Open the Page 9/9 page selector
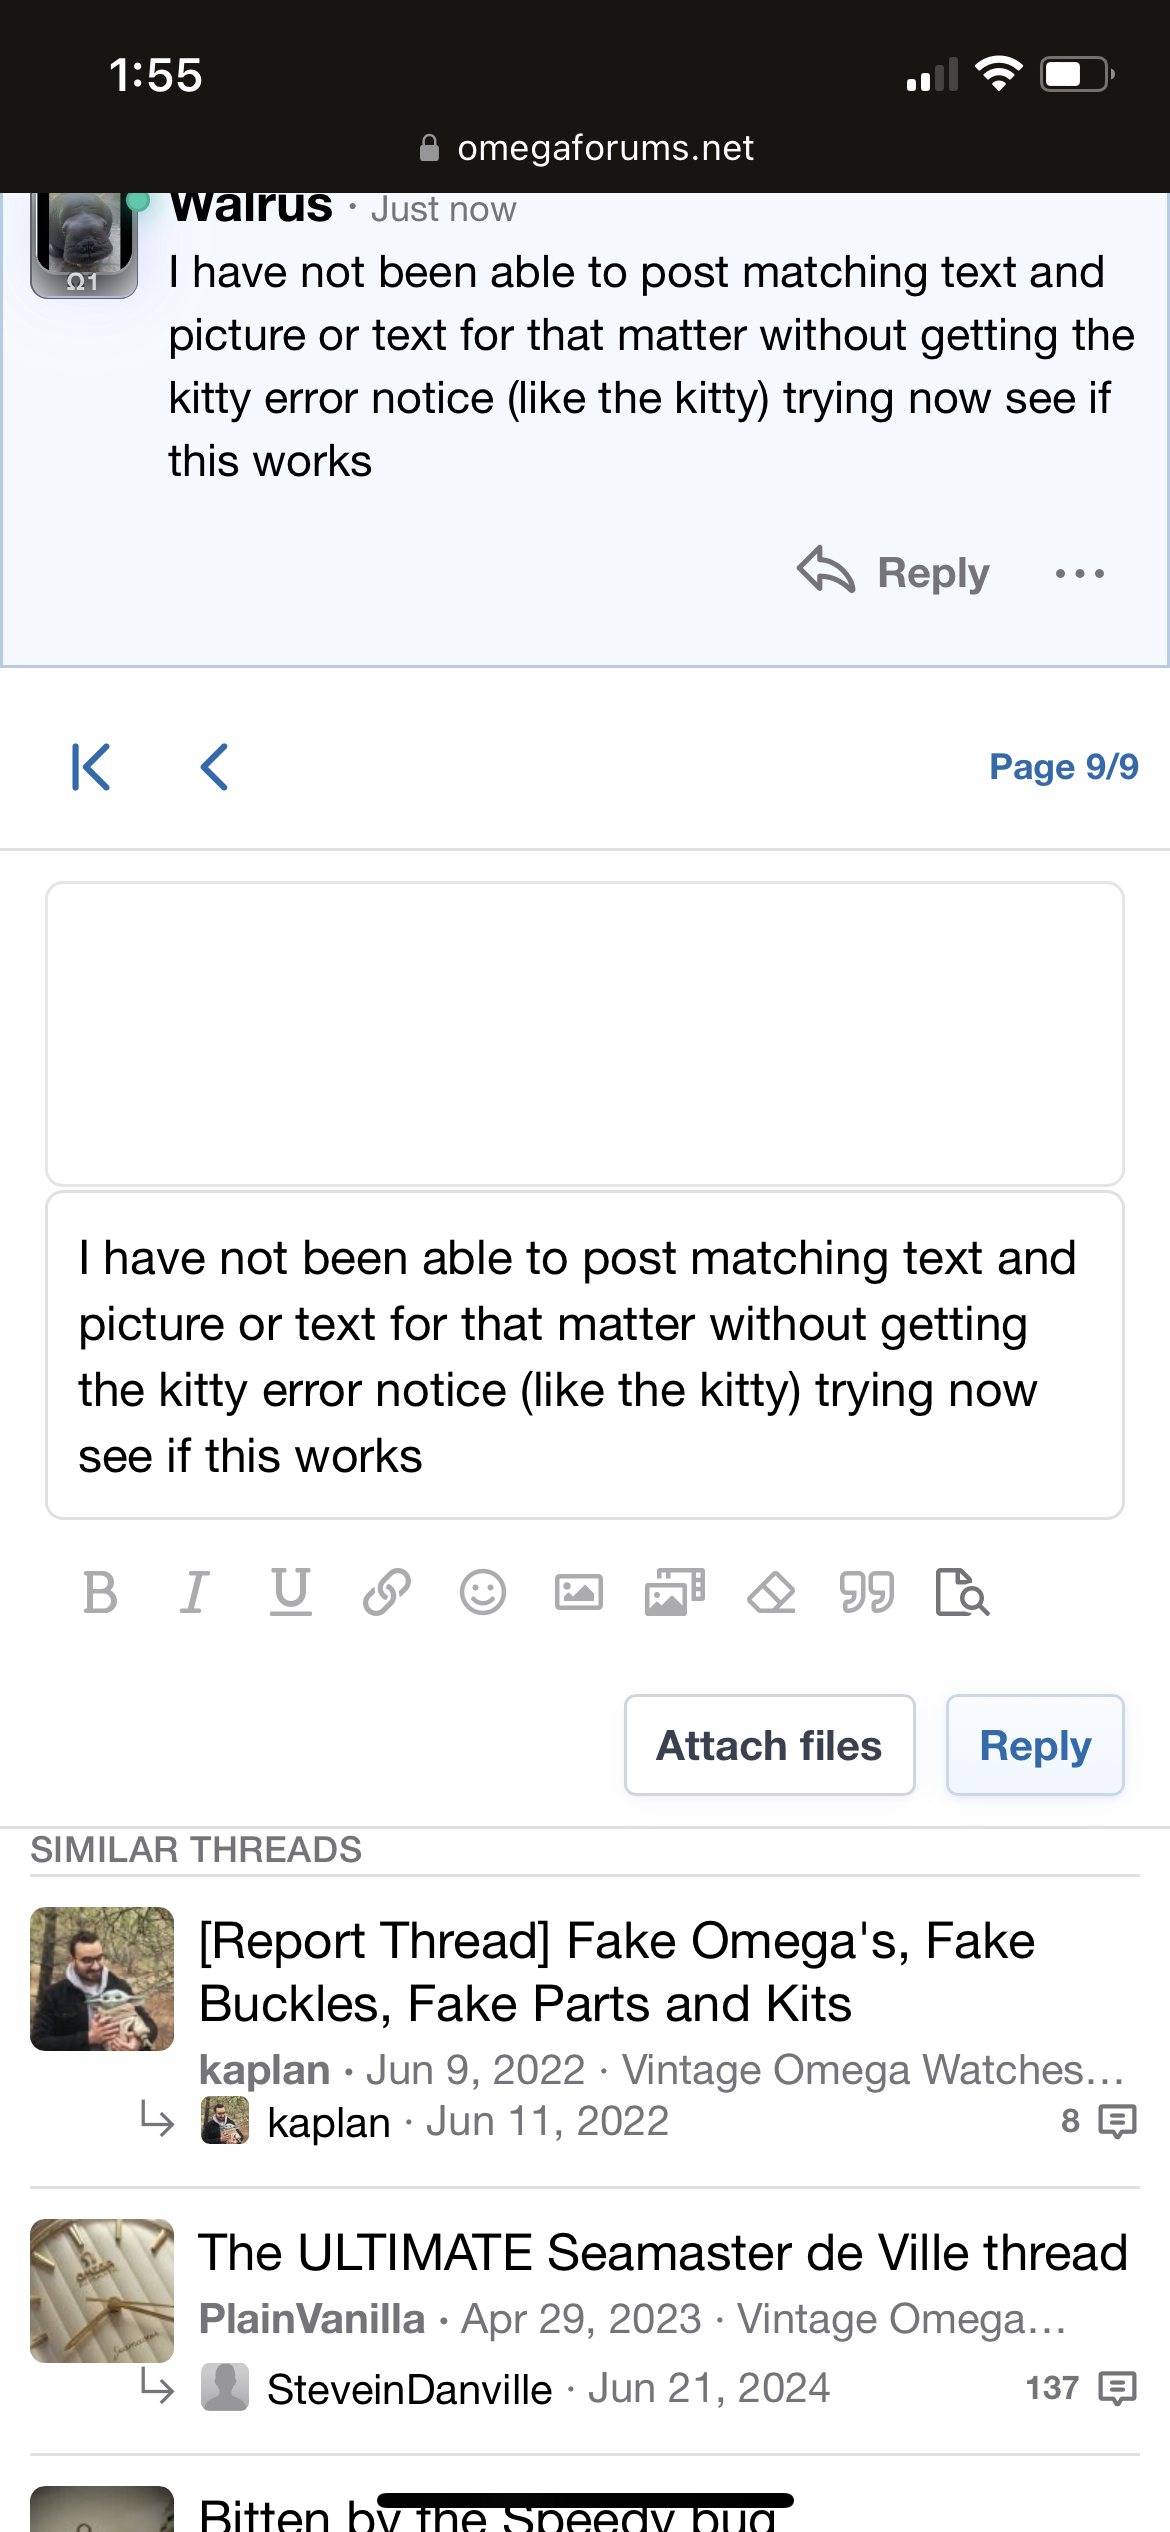This screenshot has width=1170, height=2532. coord(1063,767)
